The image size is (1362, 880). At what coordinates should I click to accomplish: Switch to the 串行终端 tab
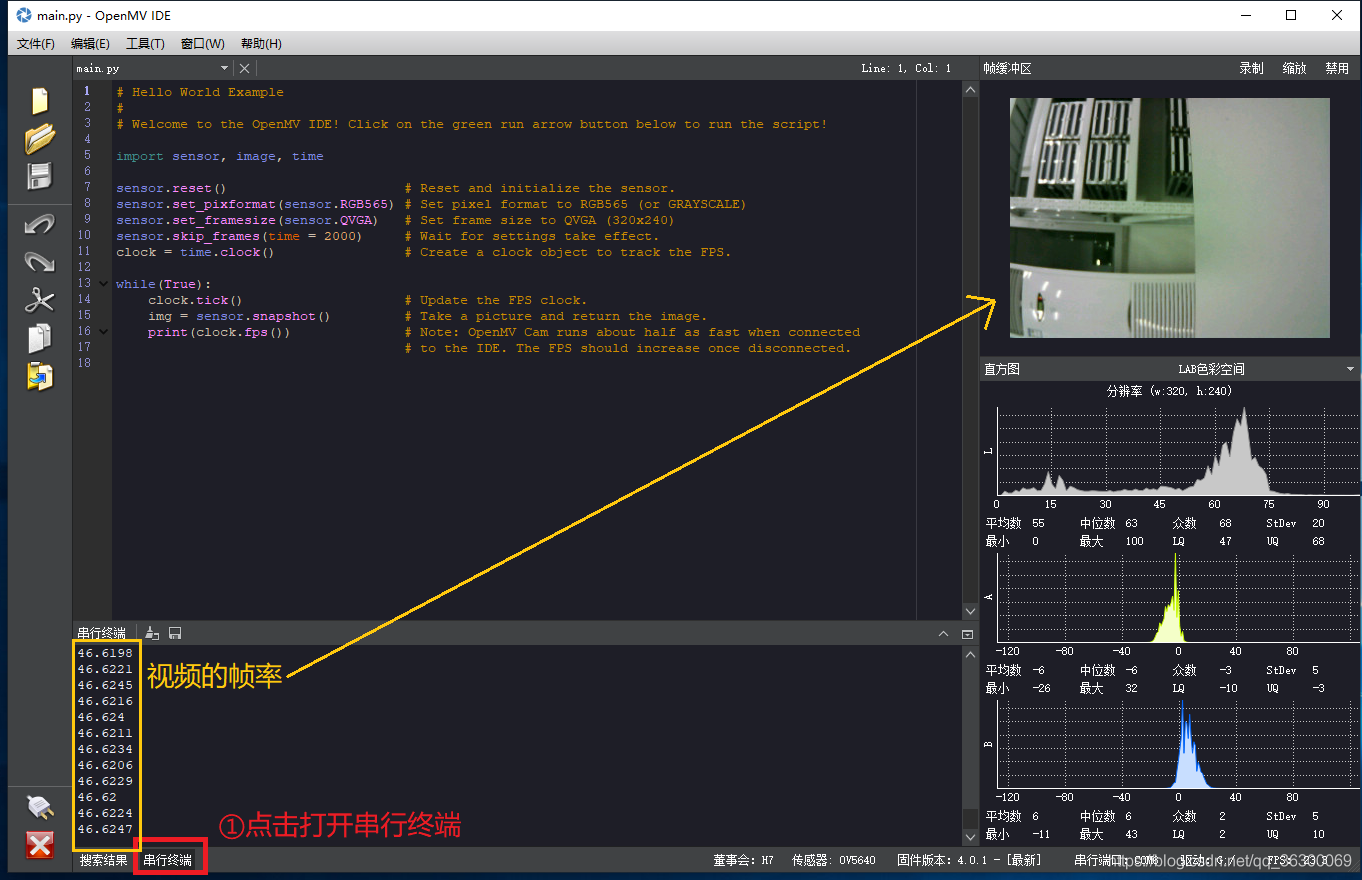(167, 860)
